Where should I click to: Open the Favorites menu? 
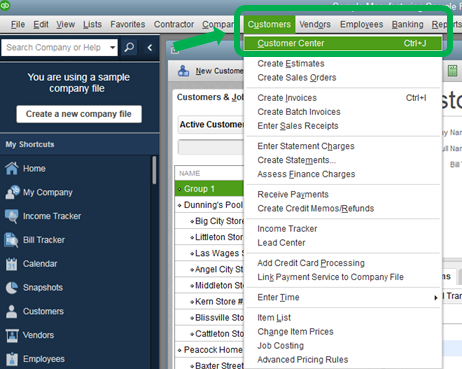pos(128,24)
